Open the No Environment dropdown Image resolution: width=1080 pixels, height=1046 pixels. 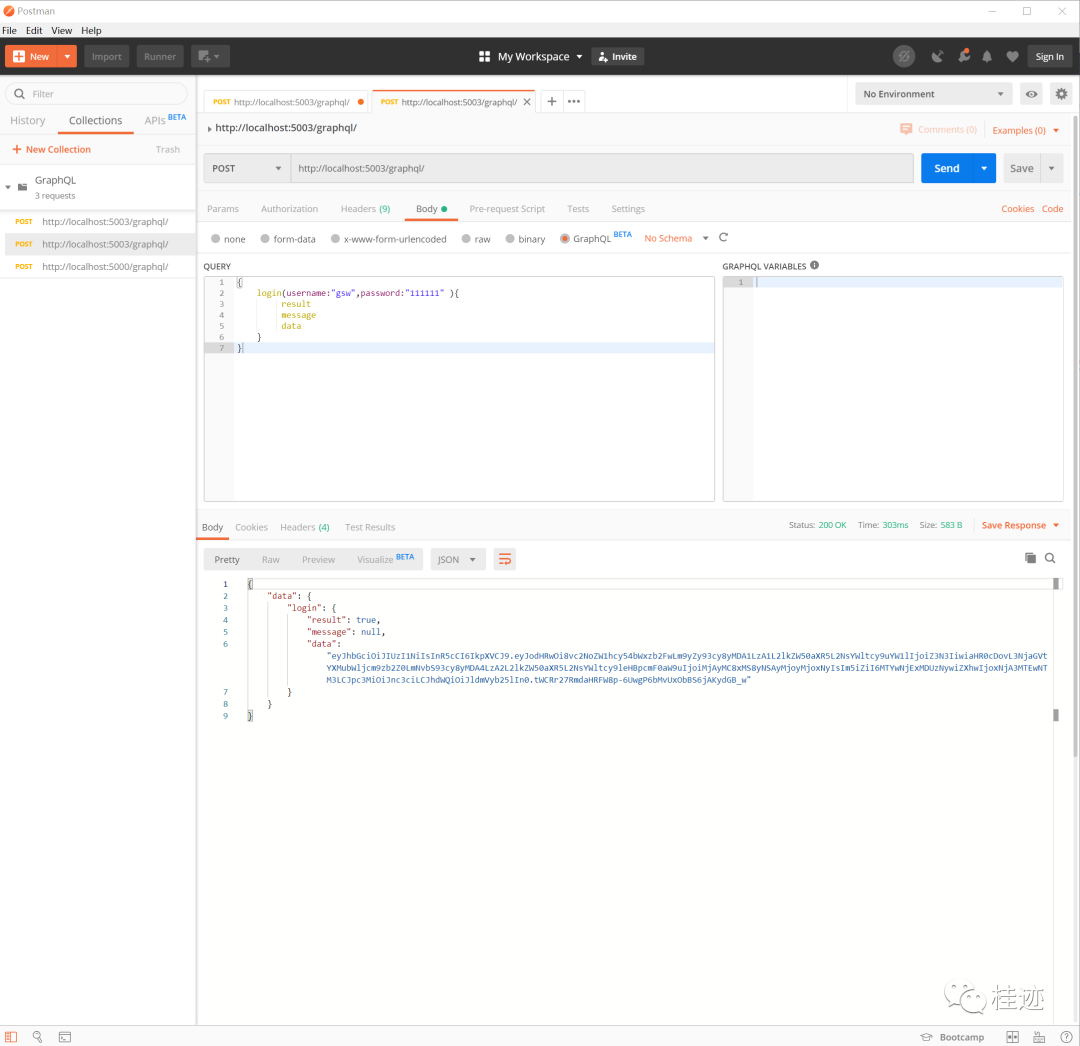pos(933,94)
